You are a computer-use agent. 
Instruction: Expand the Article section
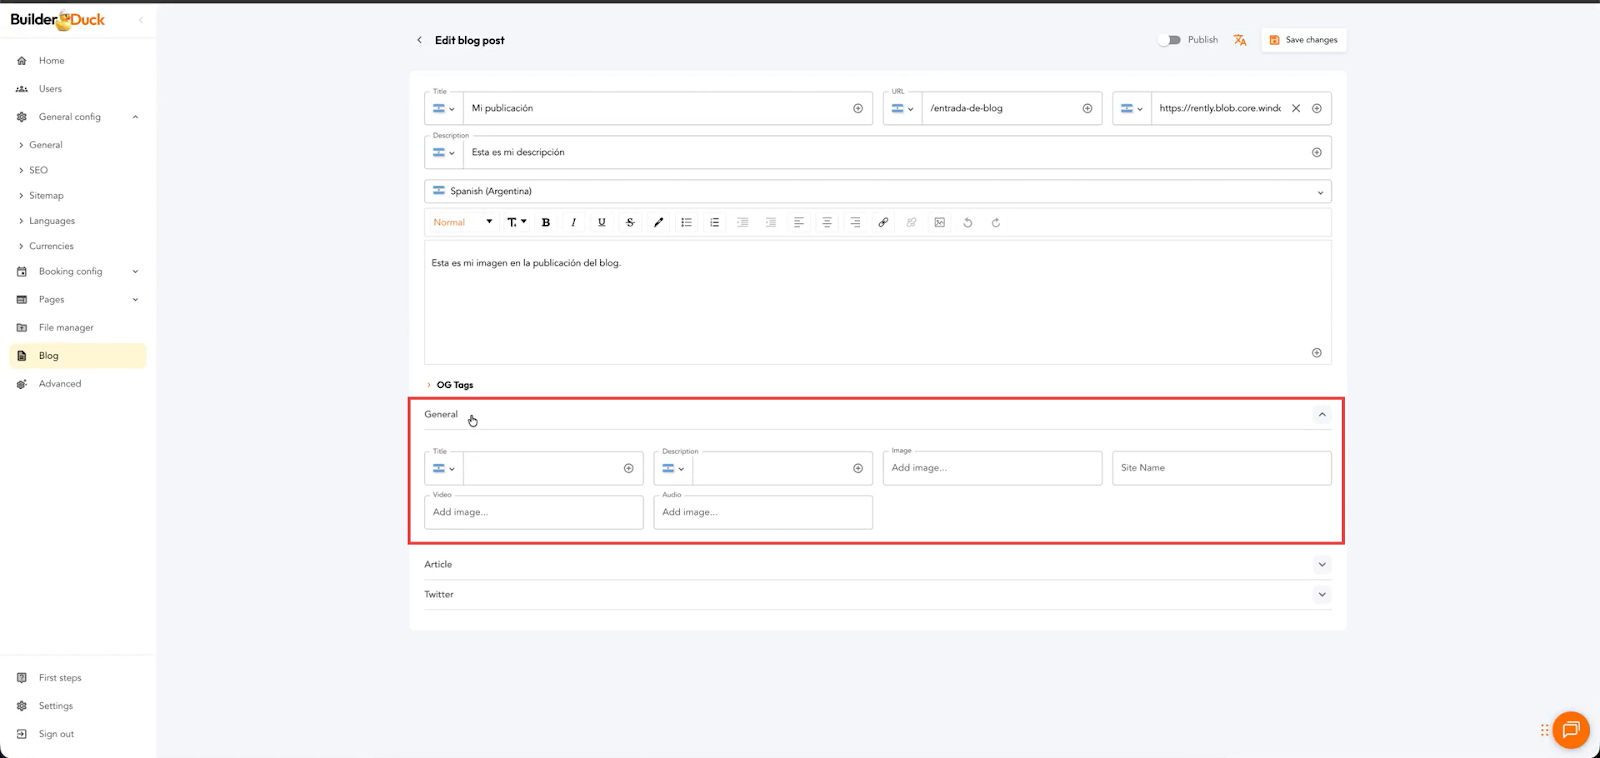1322,565
